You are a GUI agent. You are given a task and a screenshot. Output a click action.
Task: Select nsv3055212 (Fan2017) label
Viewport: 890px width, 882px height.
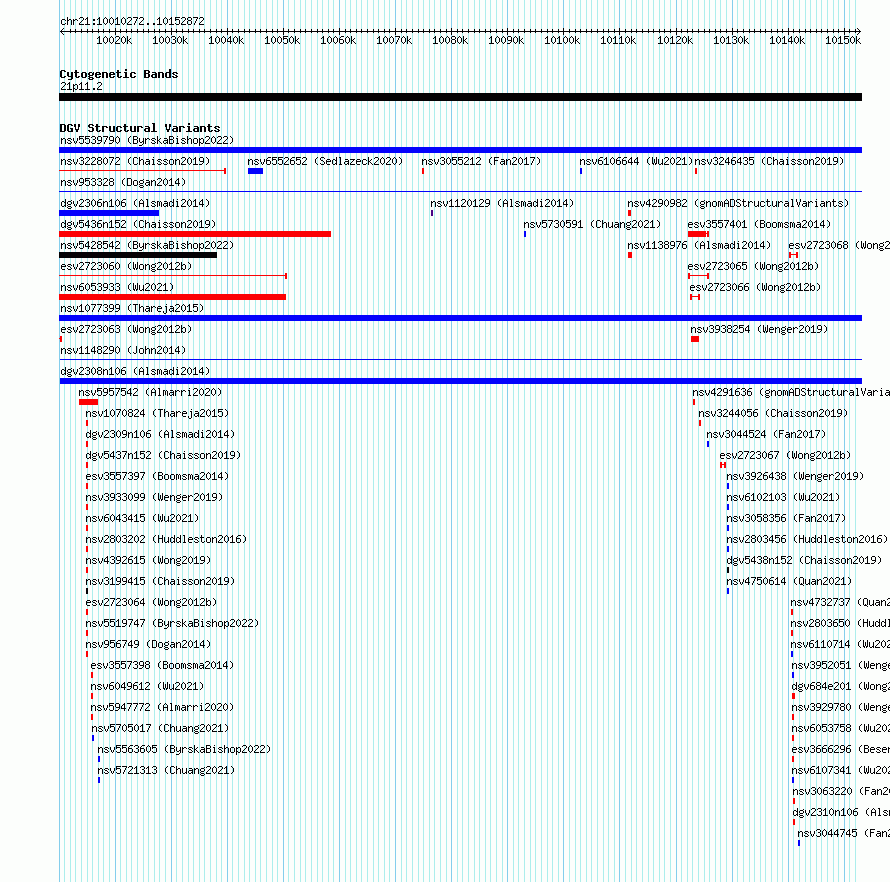(x=481, y=161)
